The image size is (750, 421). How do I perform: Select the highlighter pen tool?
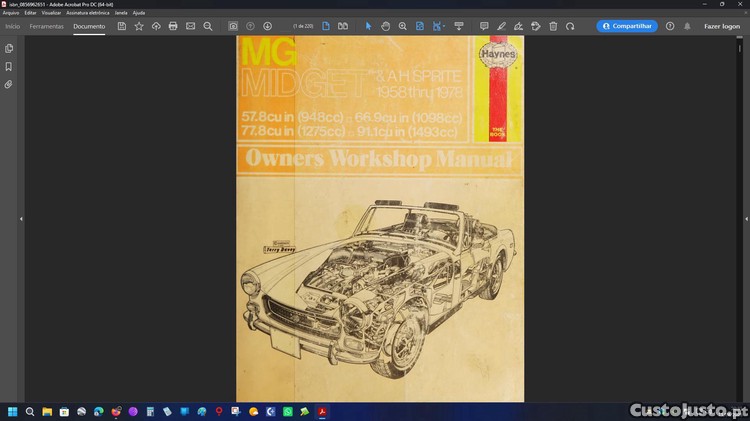click(501, 26)
